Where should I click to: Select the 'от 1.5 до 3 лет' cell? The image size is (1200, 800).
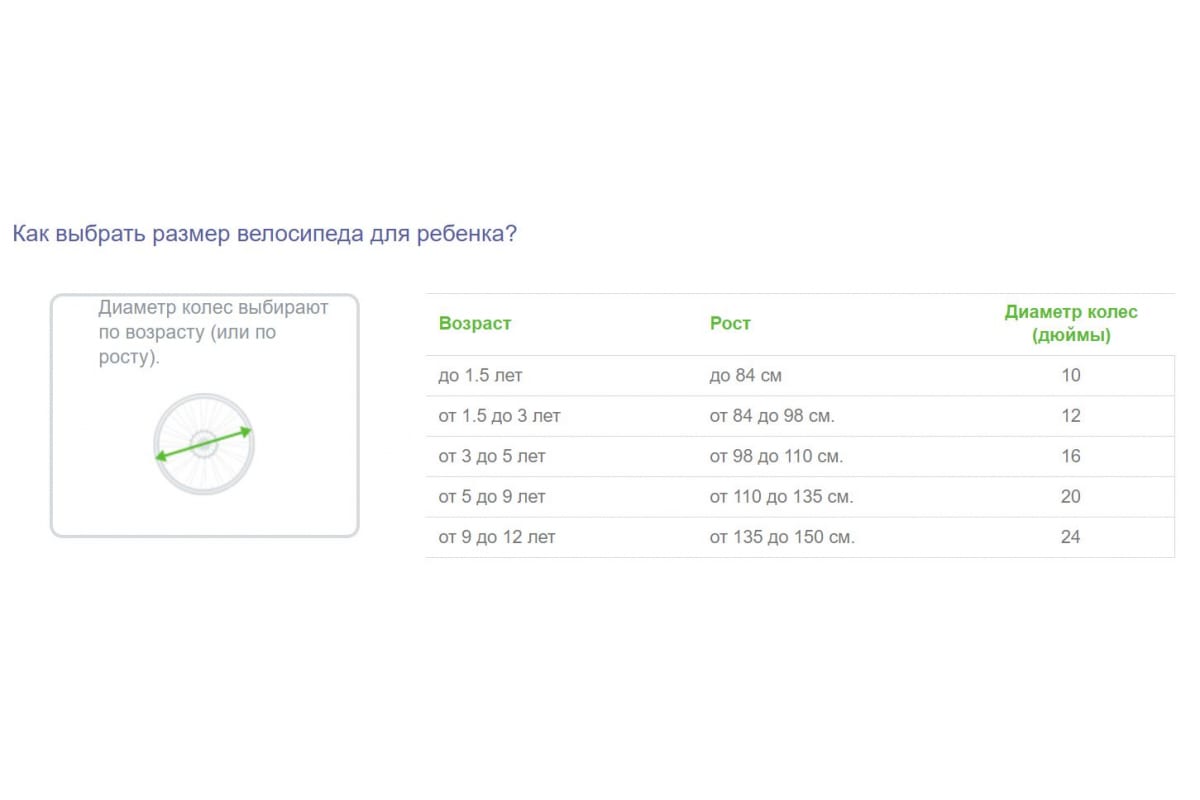tap(499, 416)
